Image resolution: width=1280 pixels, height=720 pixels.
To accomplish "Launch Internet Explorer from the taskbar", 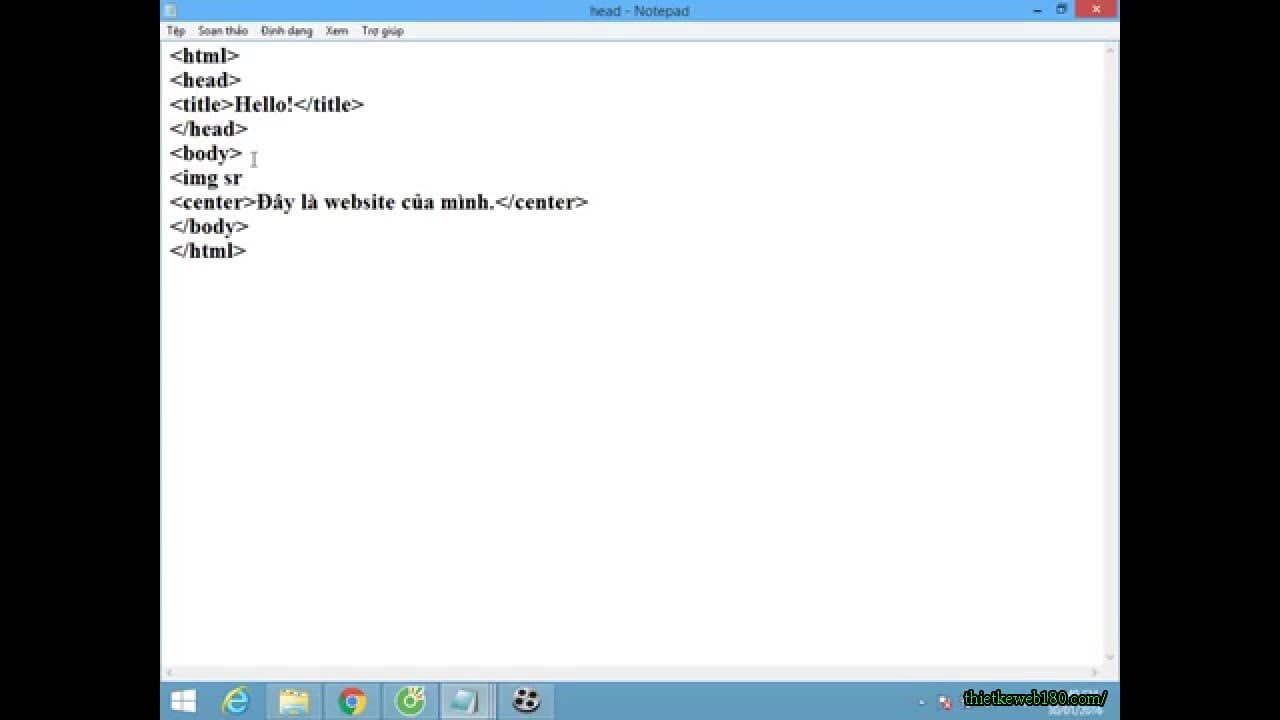I will coord(236,702).
